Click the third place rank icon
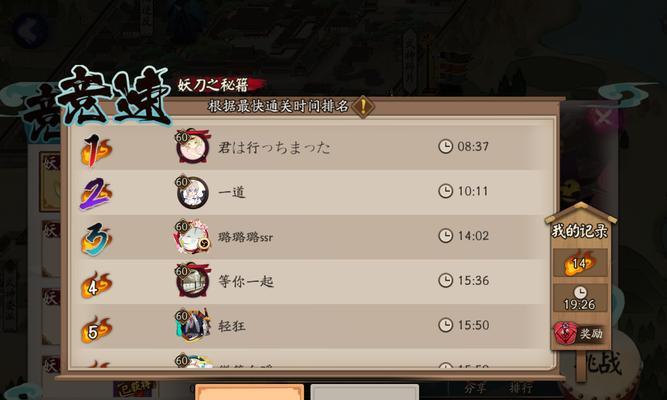Image resolution: width=667 pixels, height=400 pixels. 96,239
